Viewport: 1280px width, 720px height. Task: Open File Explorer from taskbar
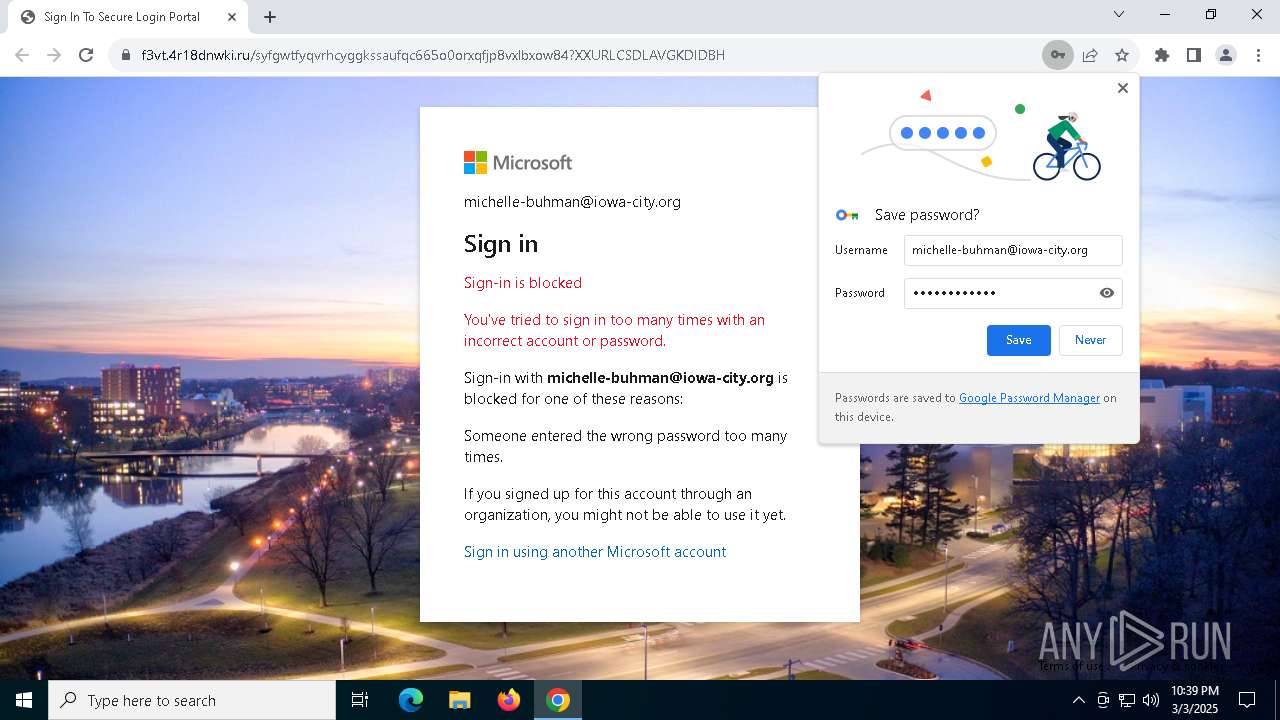459,700
